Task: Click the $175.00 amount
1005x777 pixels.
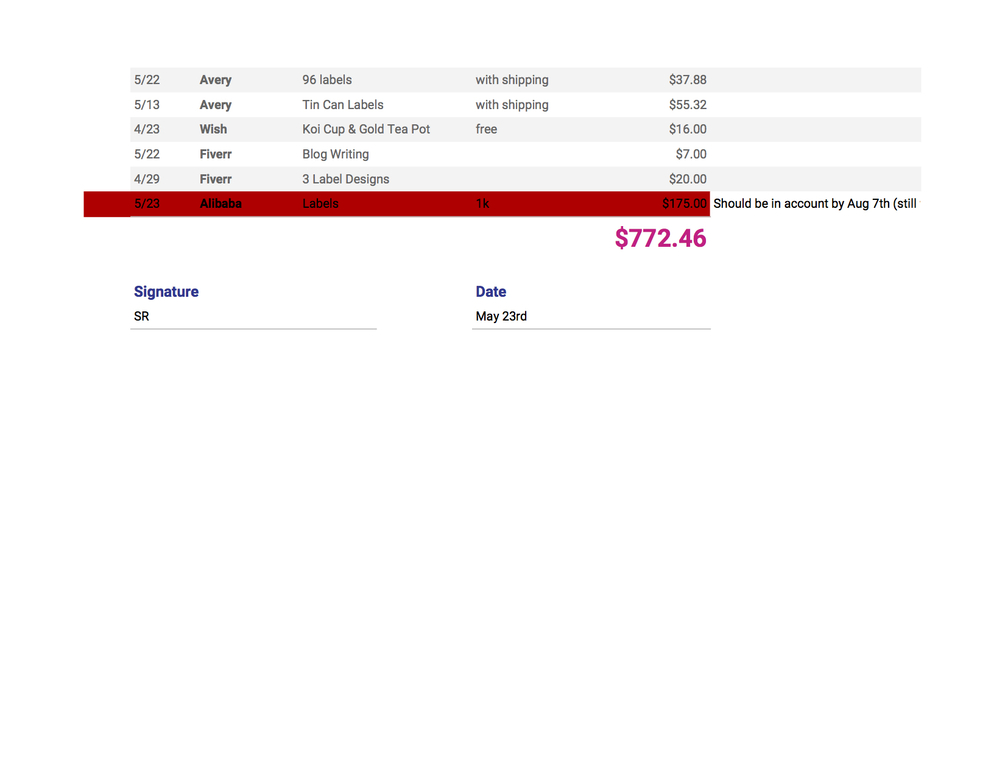Action: [685, 204]
